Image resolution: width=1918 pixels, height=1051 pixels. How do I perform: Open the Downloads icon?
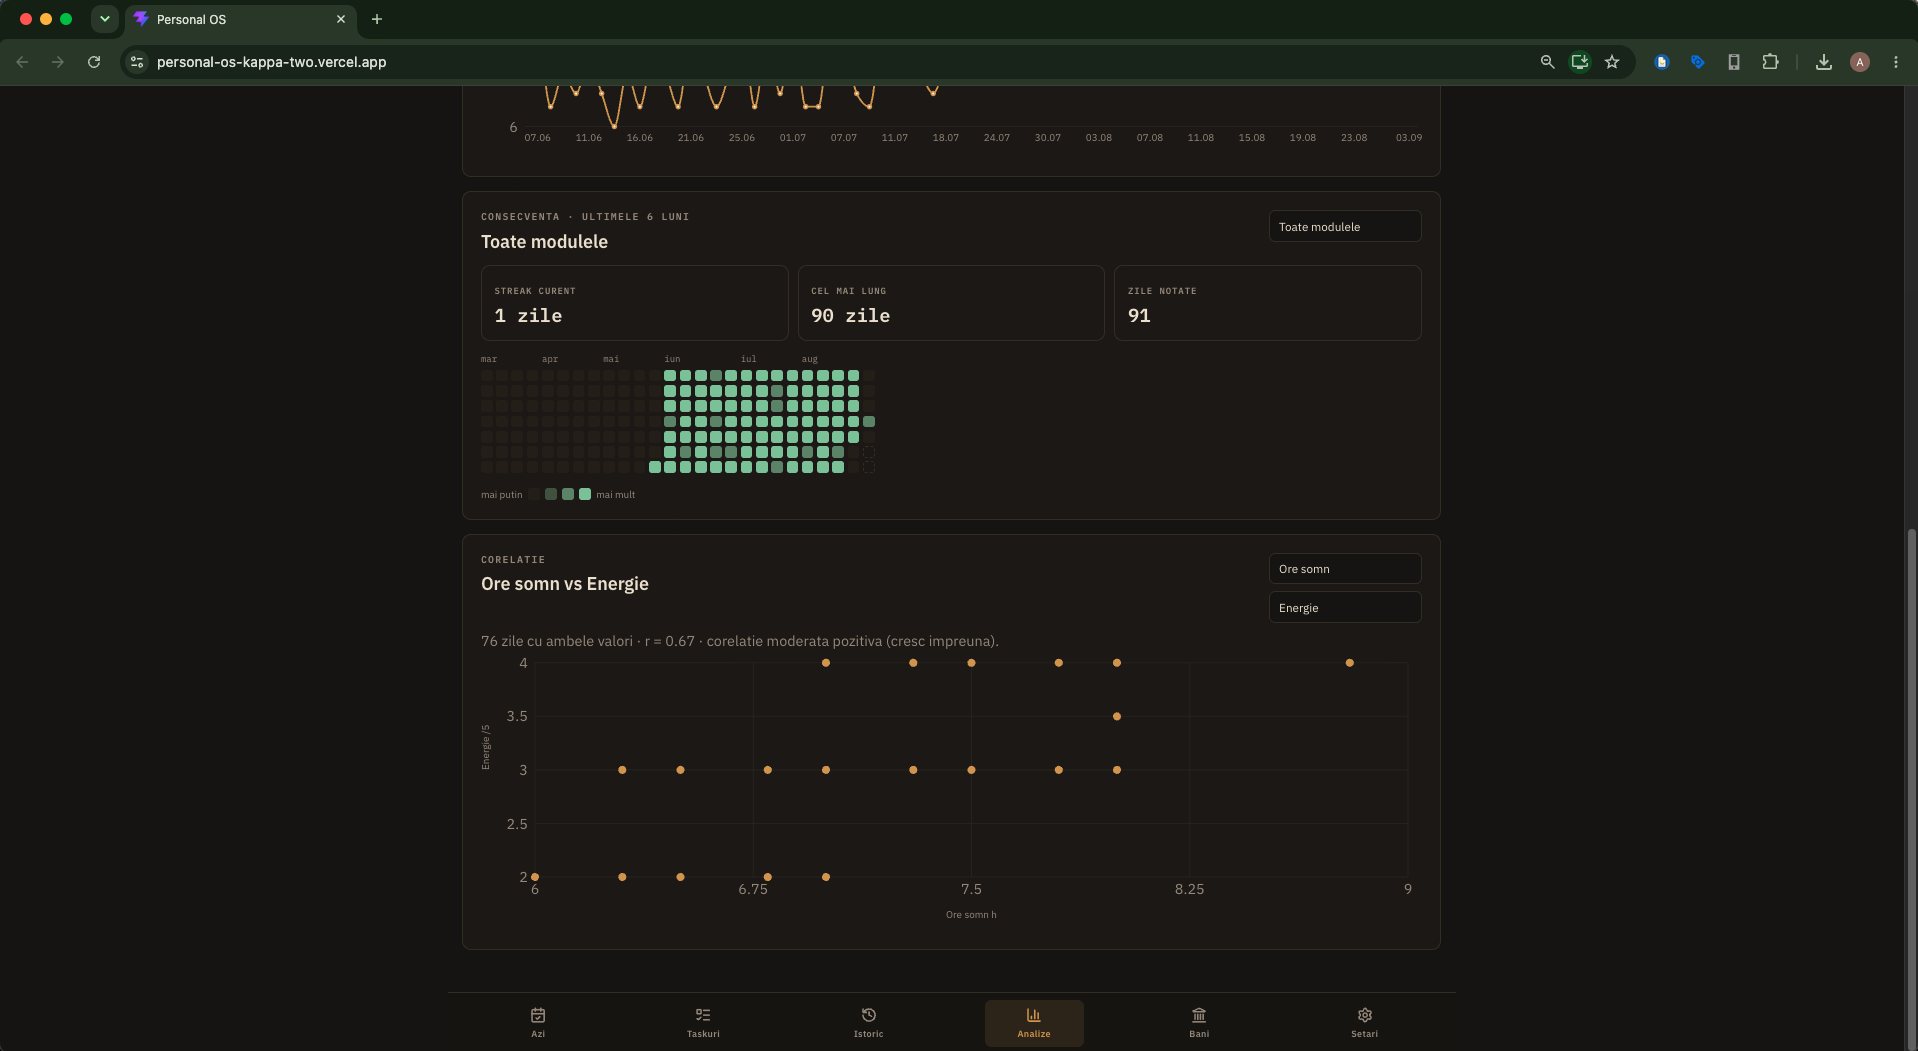pyautogui.click(x=1824, y=62)
